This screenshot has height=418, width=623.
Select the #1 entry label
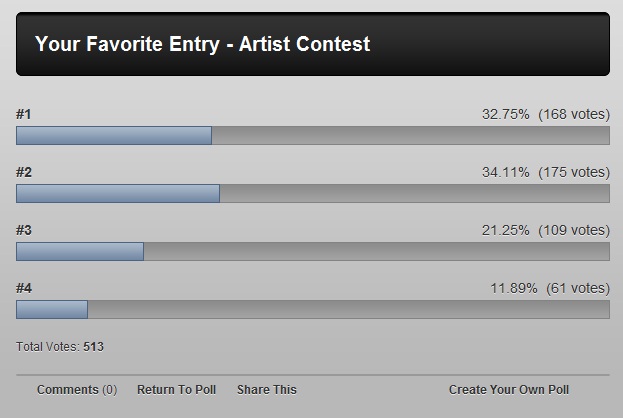pos(24,114)
